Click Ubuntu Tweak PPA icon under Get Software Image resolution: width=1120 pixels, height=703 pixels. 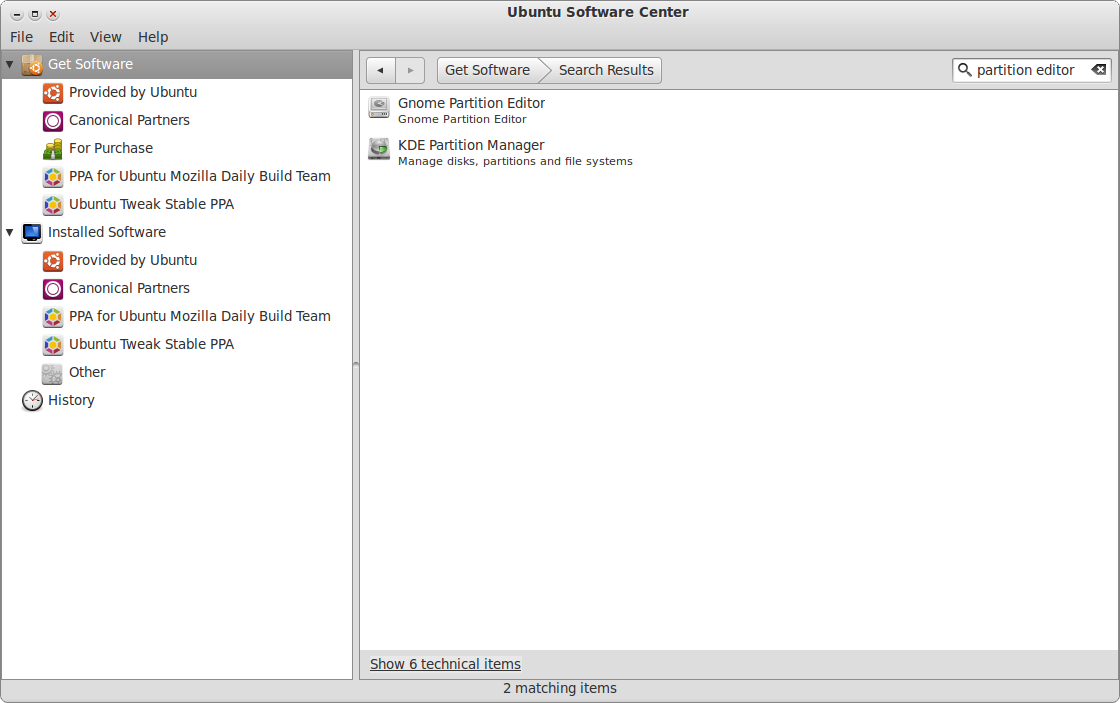(x=53, y=204)
